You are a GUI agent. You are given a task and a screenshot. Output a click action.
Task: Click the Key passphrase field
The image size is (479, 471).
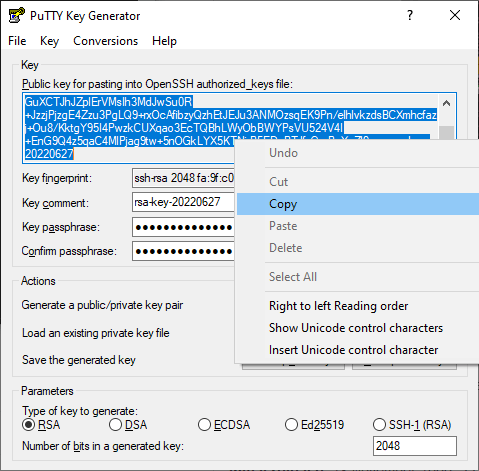(183, 227)
